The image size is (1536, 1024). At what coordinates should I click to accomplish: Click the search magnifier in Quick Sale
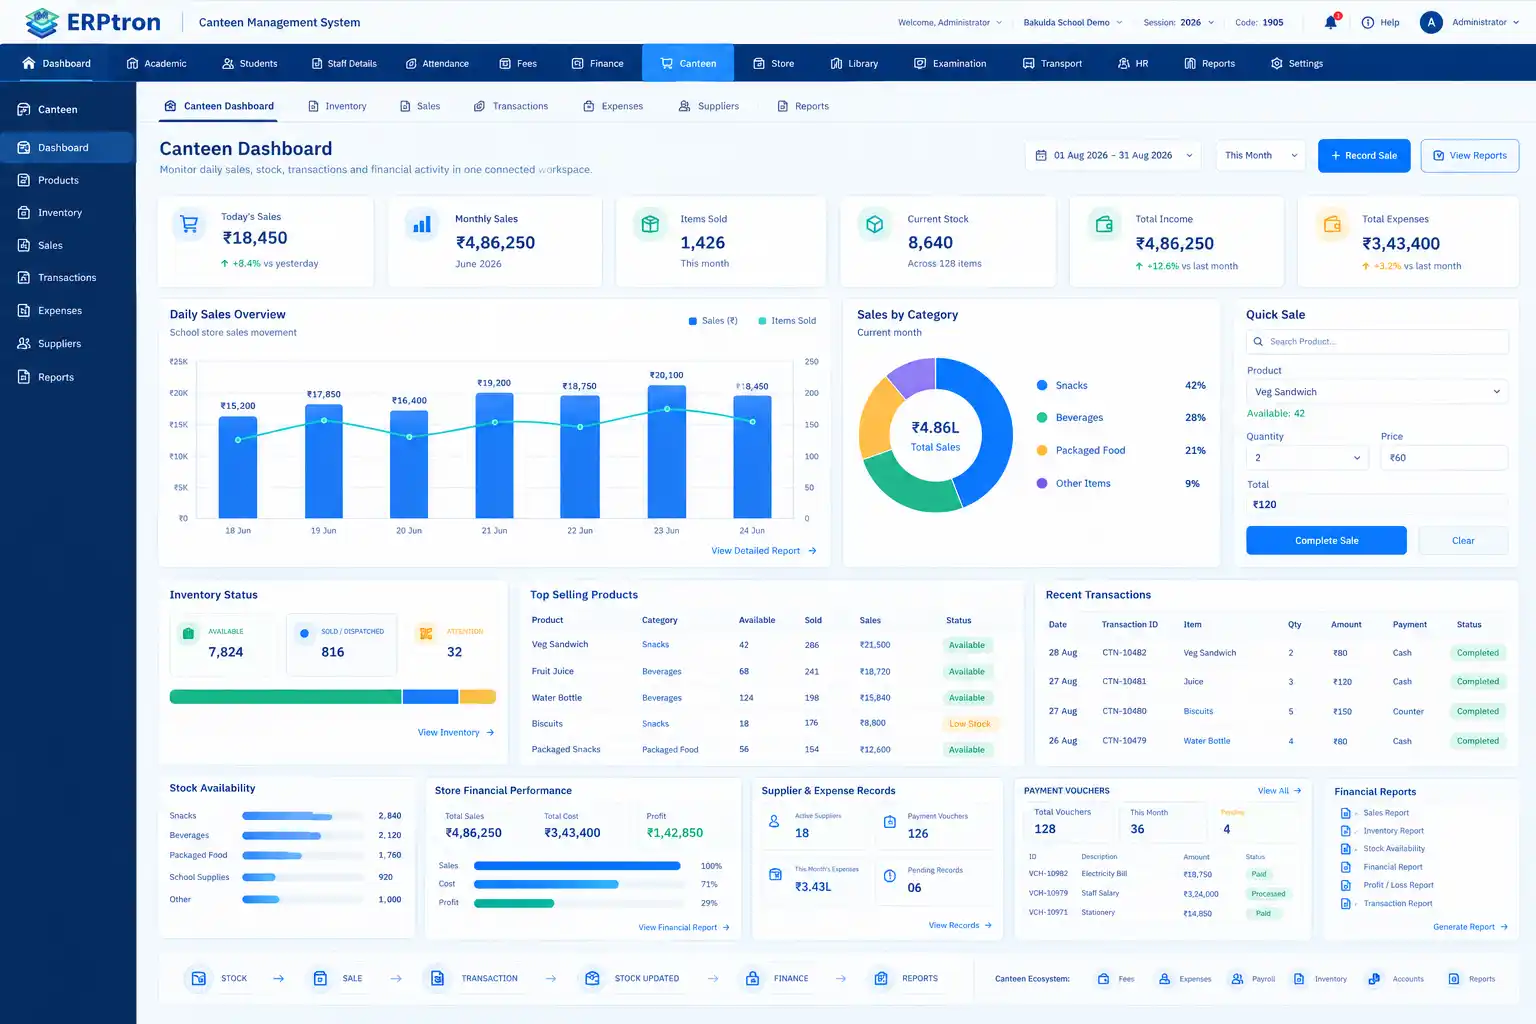[1259, 342]
